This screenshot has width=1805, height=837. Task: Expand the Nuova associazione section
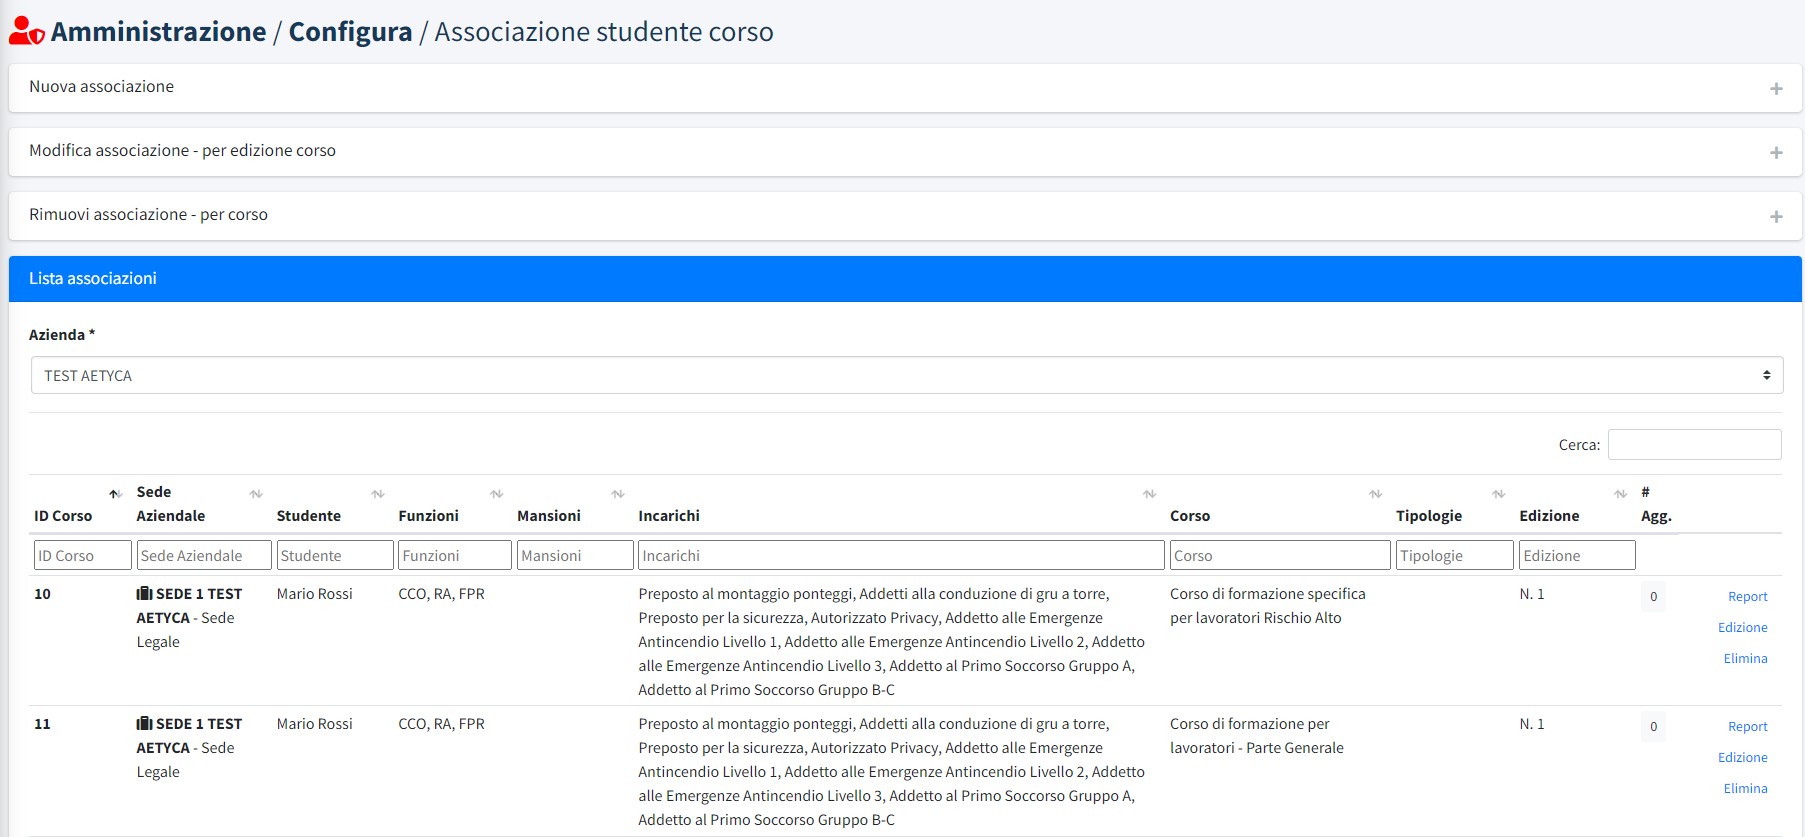tap(102, 87)
